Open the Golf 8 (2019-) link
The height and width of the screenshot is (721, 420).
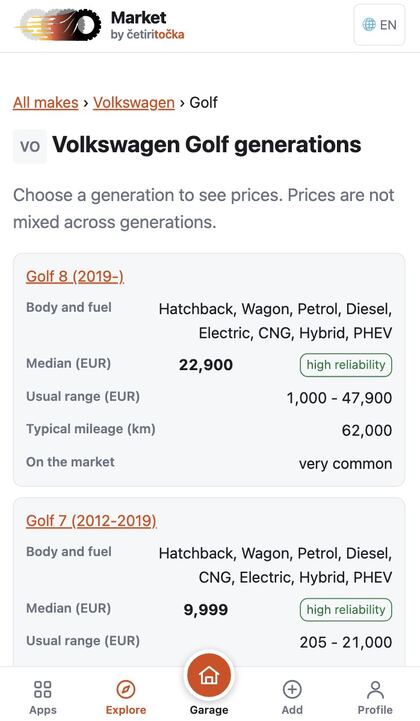pos(75,276)
